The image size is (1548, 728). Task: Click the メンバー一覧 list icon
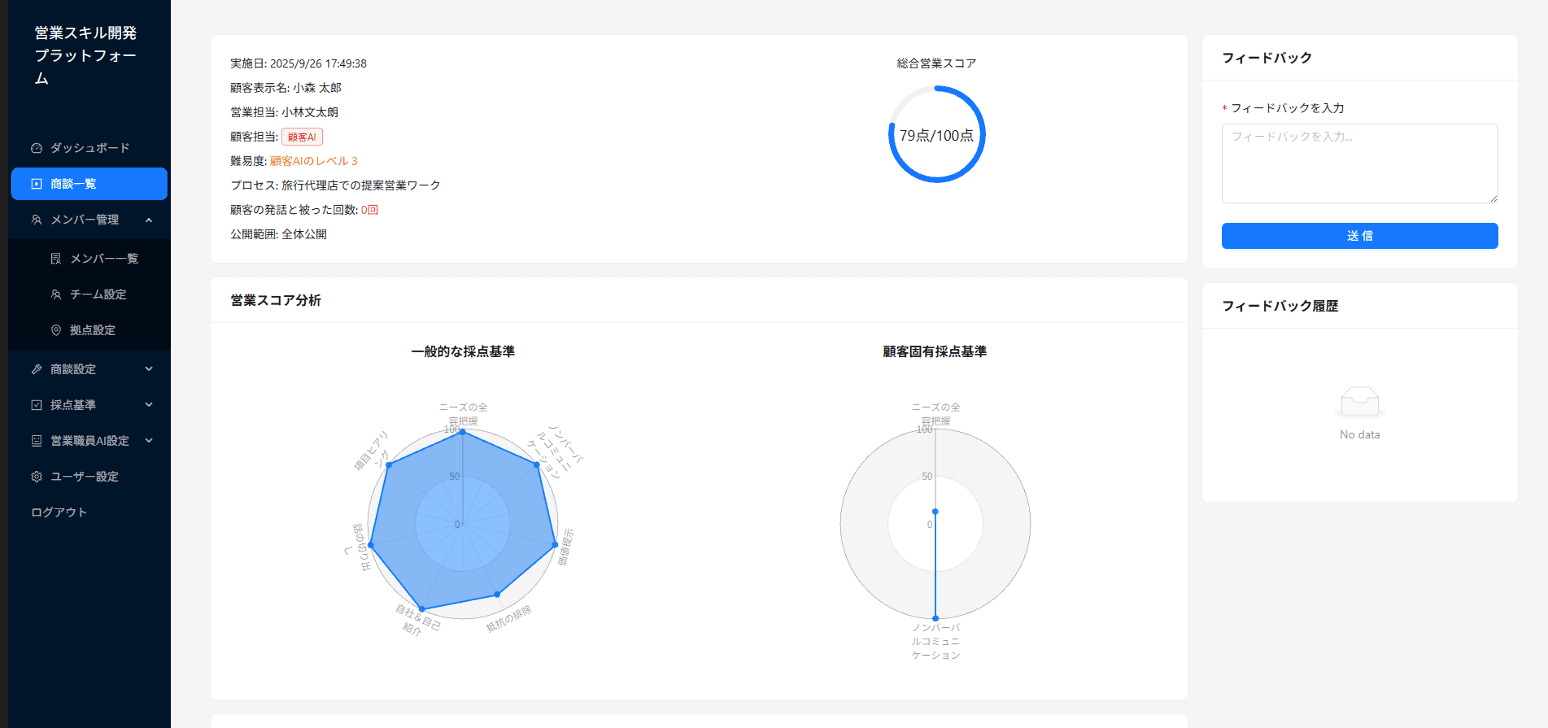pos(56,259)
